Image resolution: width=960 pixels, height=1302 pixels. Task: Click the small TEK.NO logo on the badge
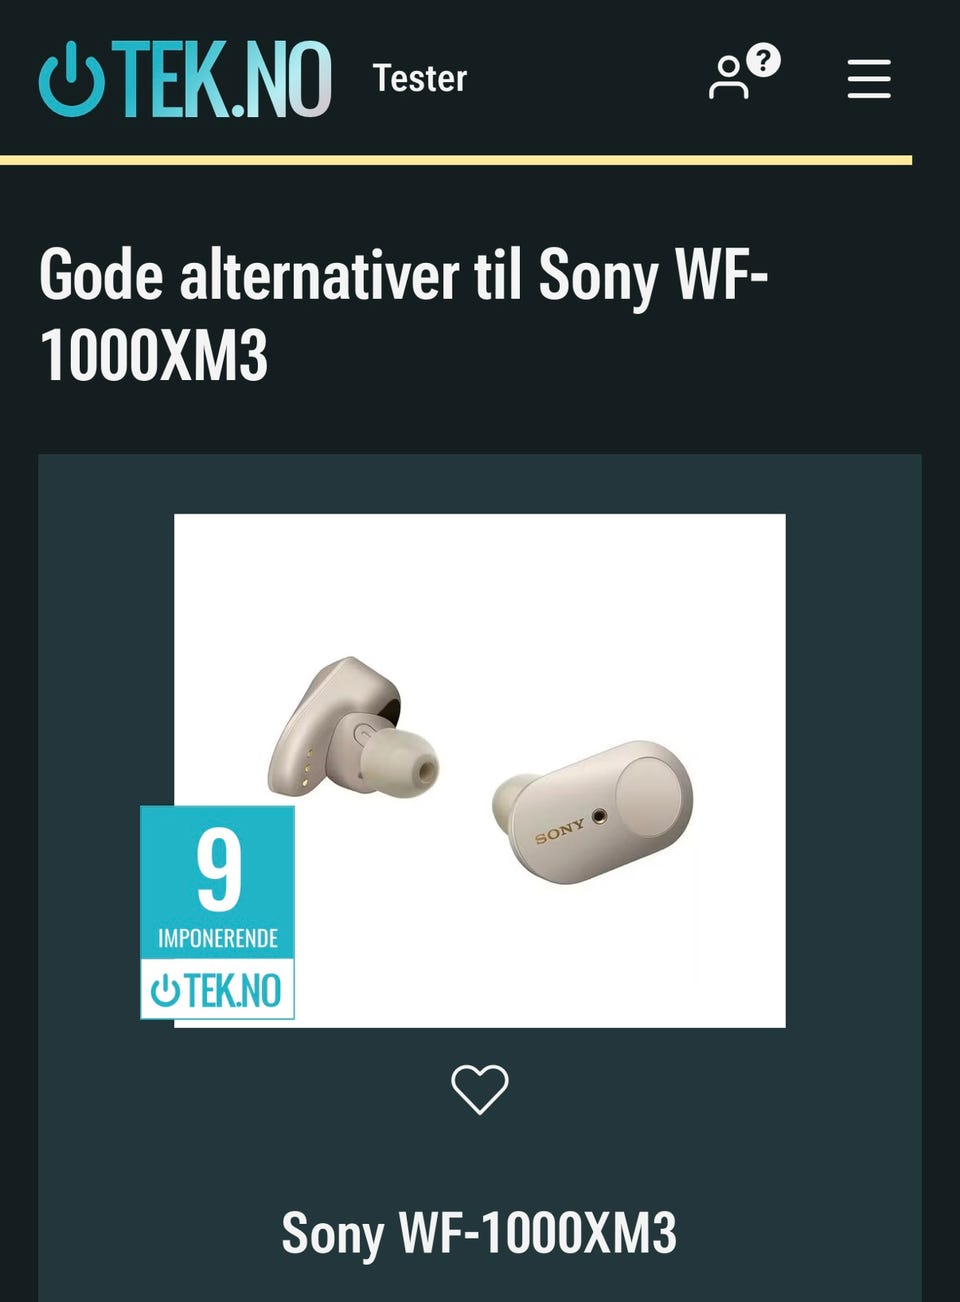click(217, 990)
